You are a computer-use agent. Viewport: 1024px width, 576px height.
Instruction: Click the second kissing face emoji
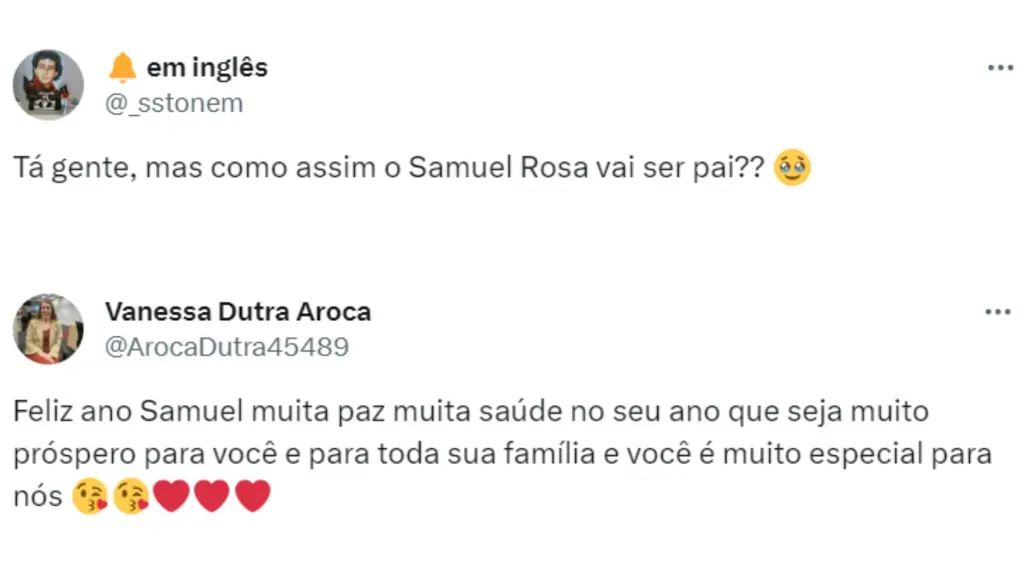pos(131,496)
